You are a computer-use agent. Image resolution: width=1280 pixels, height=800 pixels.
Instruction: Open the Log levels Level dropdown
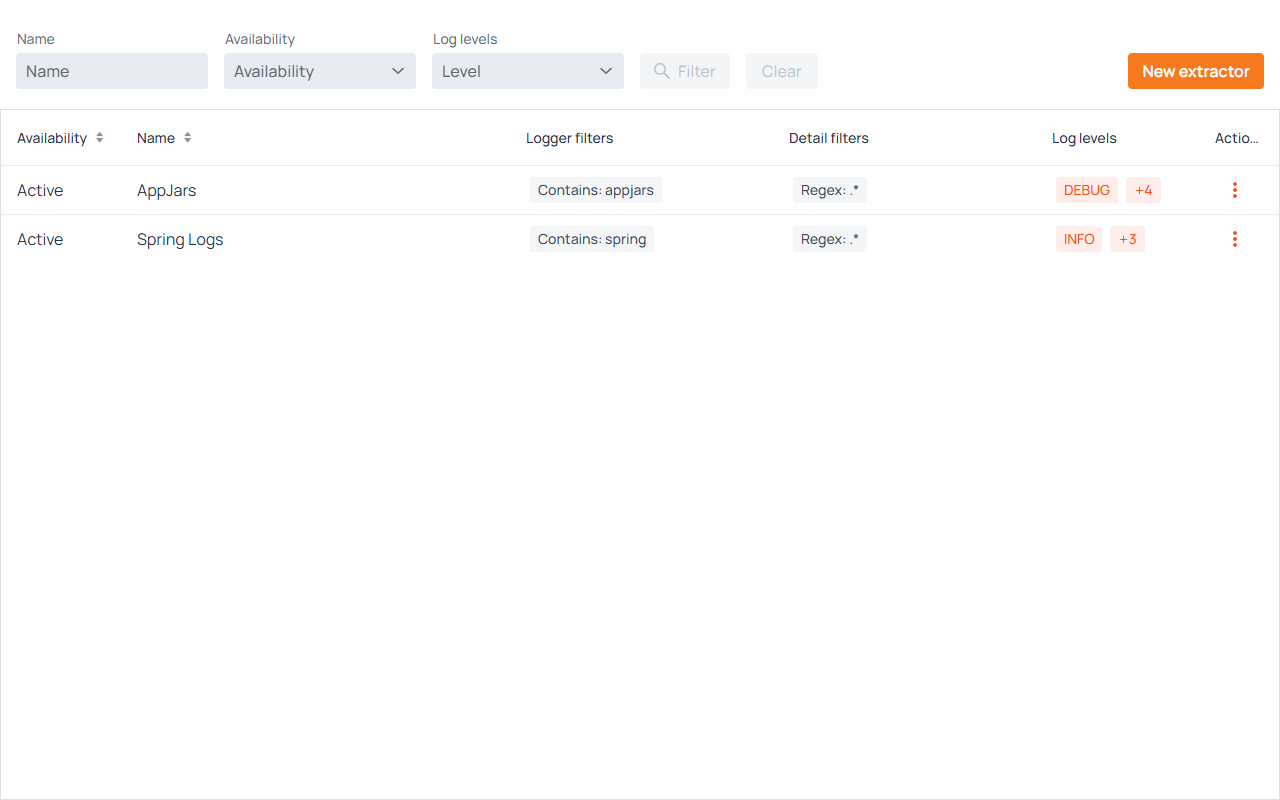tap(528, 71)
